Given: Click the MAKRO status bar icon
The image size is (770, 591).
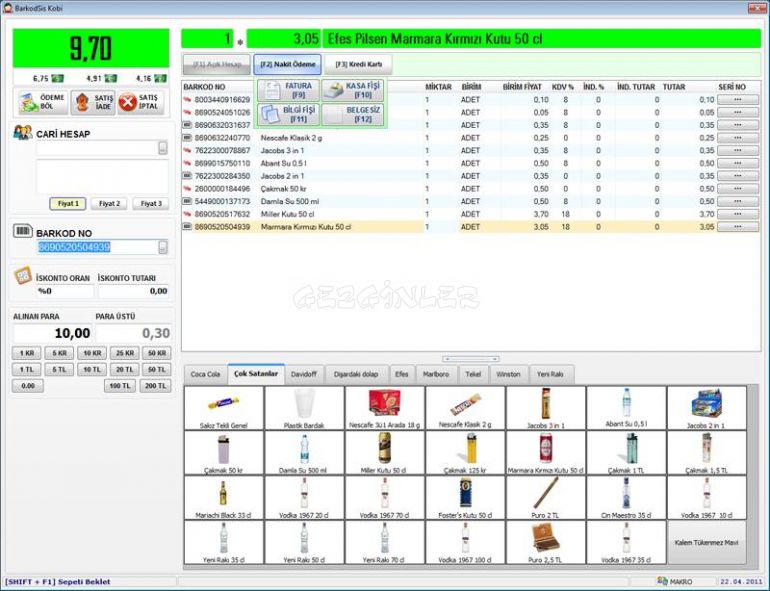Looking at the screenshot, I should point(662,581).
